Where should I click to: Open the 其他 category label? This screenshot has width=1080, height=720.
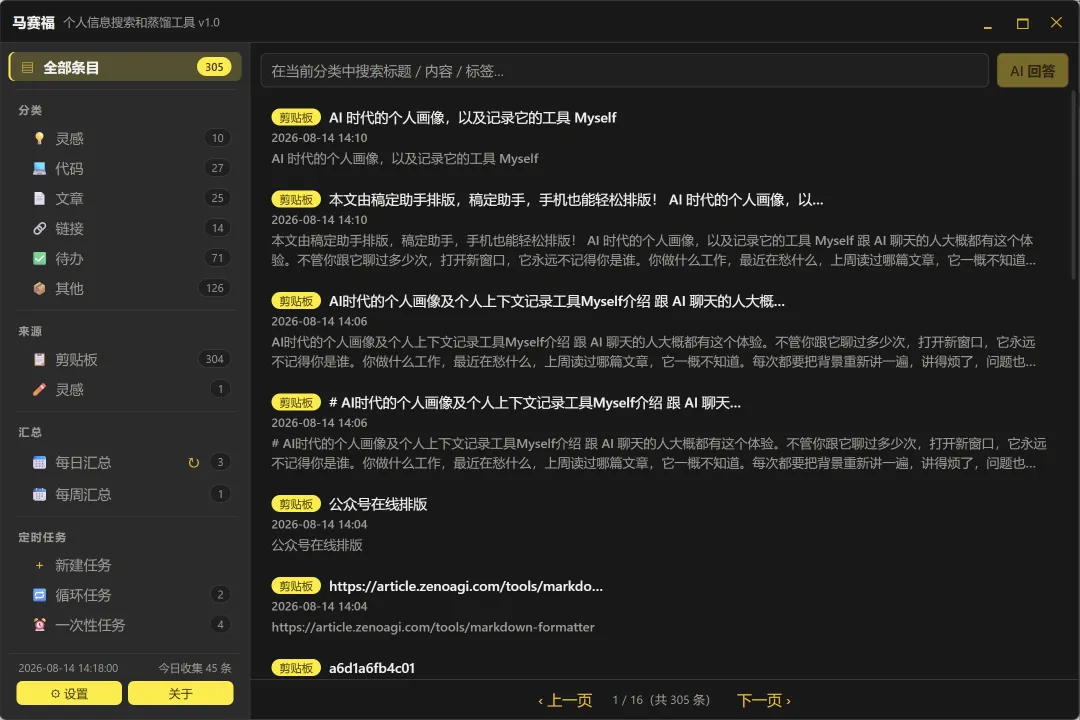[x=70, y=288]
